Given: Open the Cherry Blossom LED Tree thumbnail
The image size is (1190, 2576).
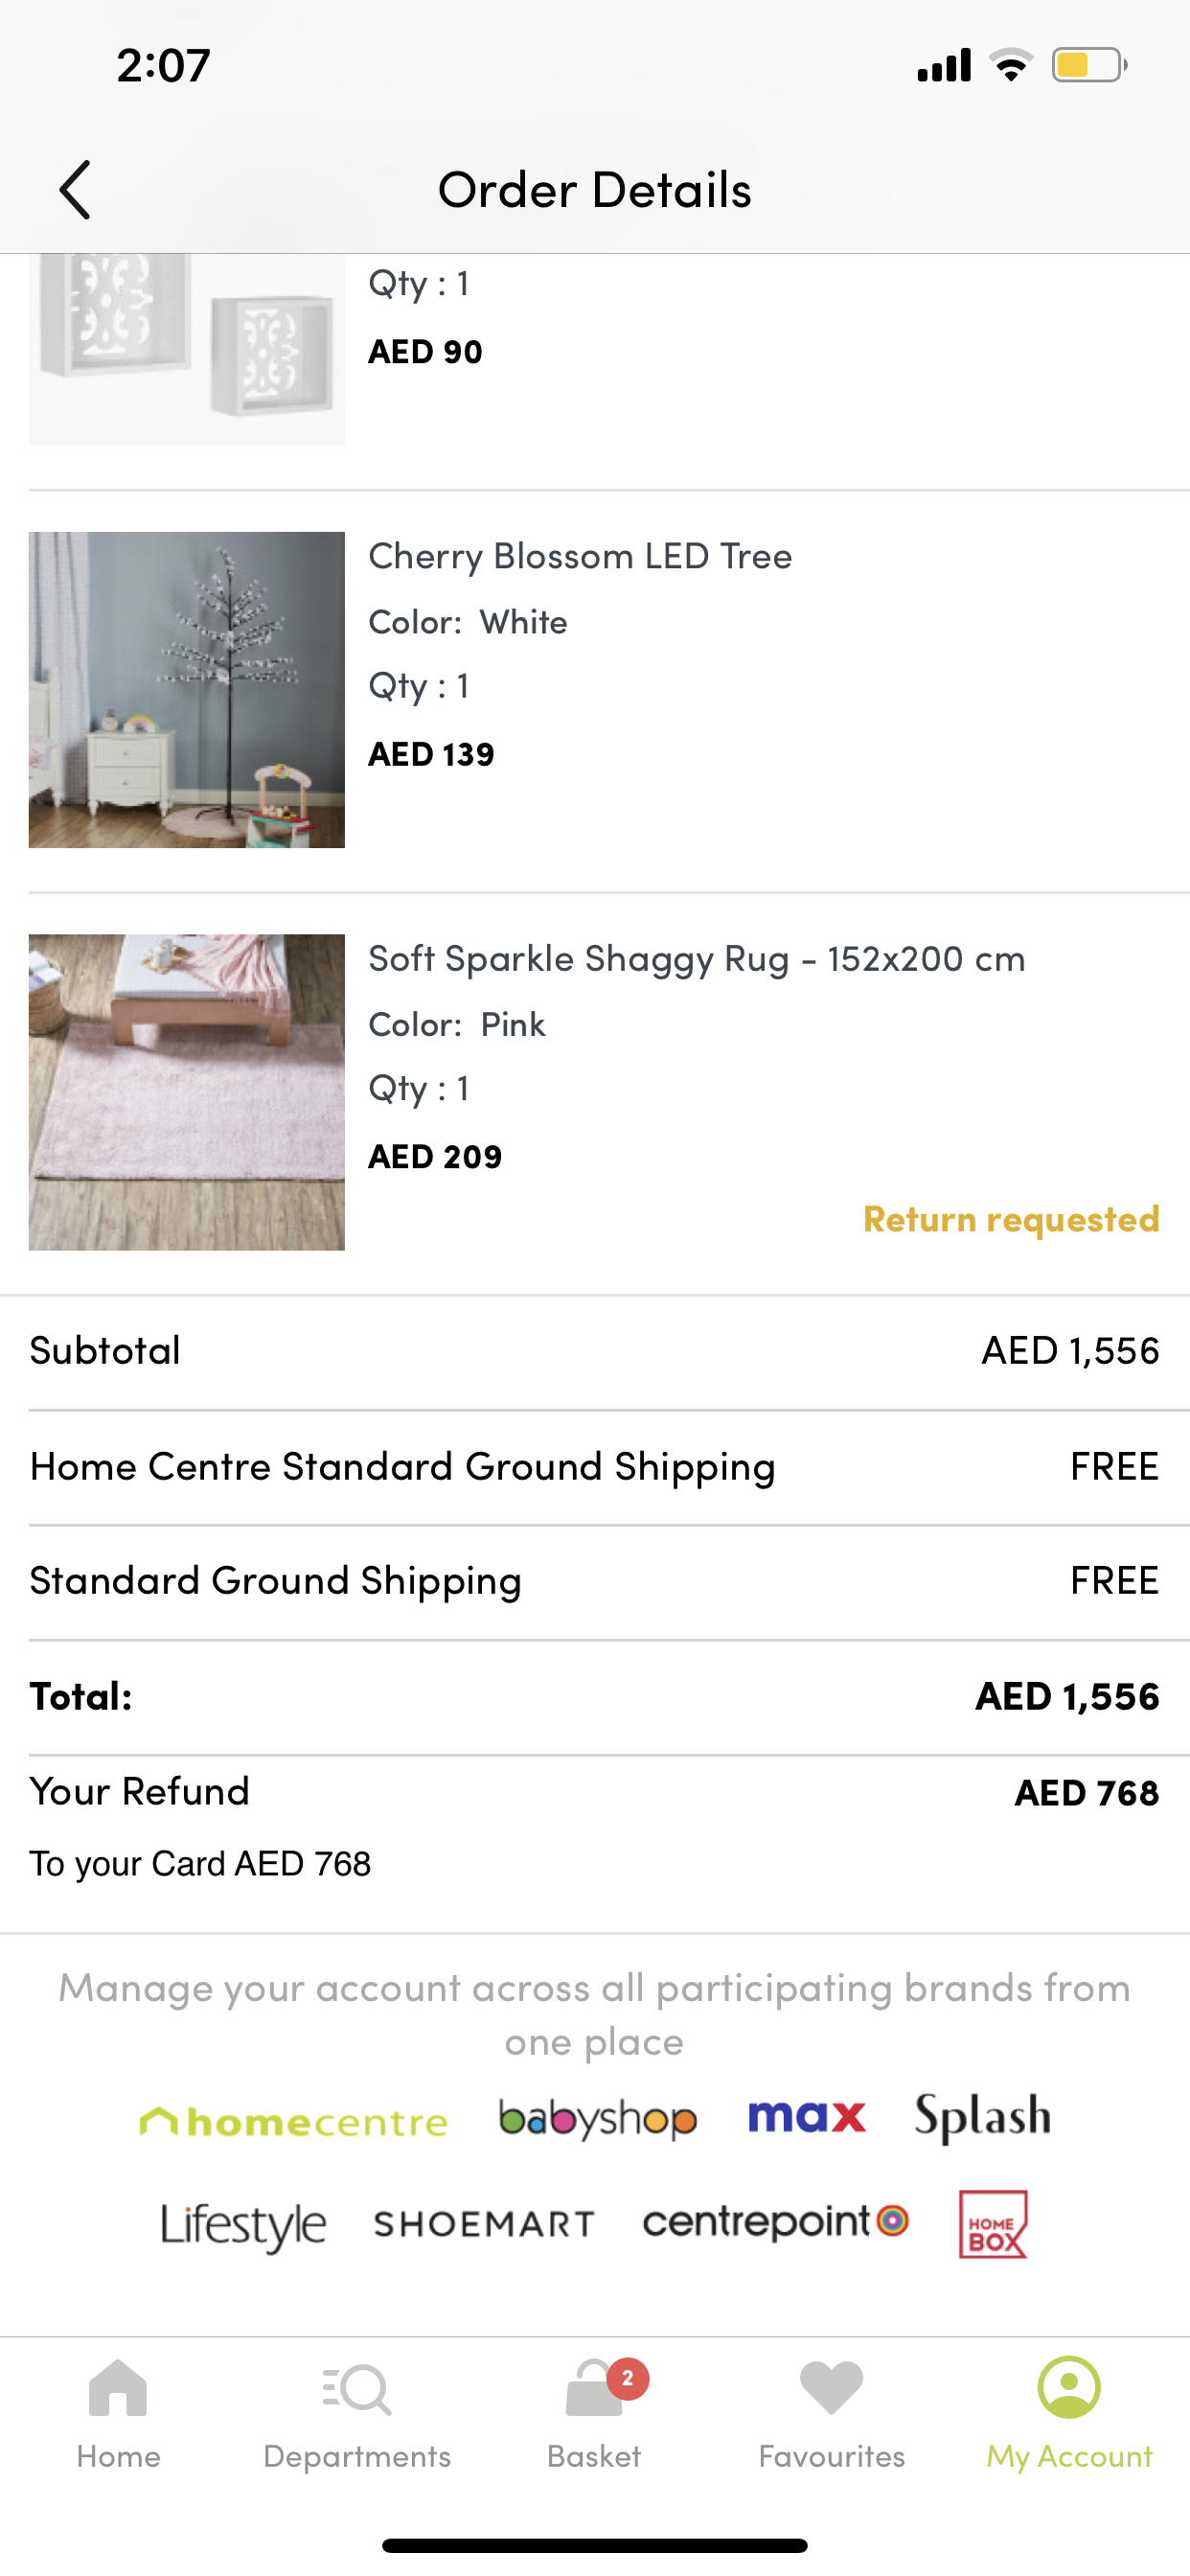Looking at the screenshot, I should point(187,690).
